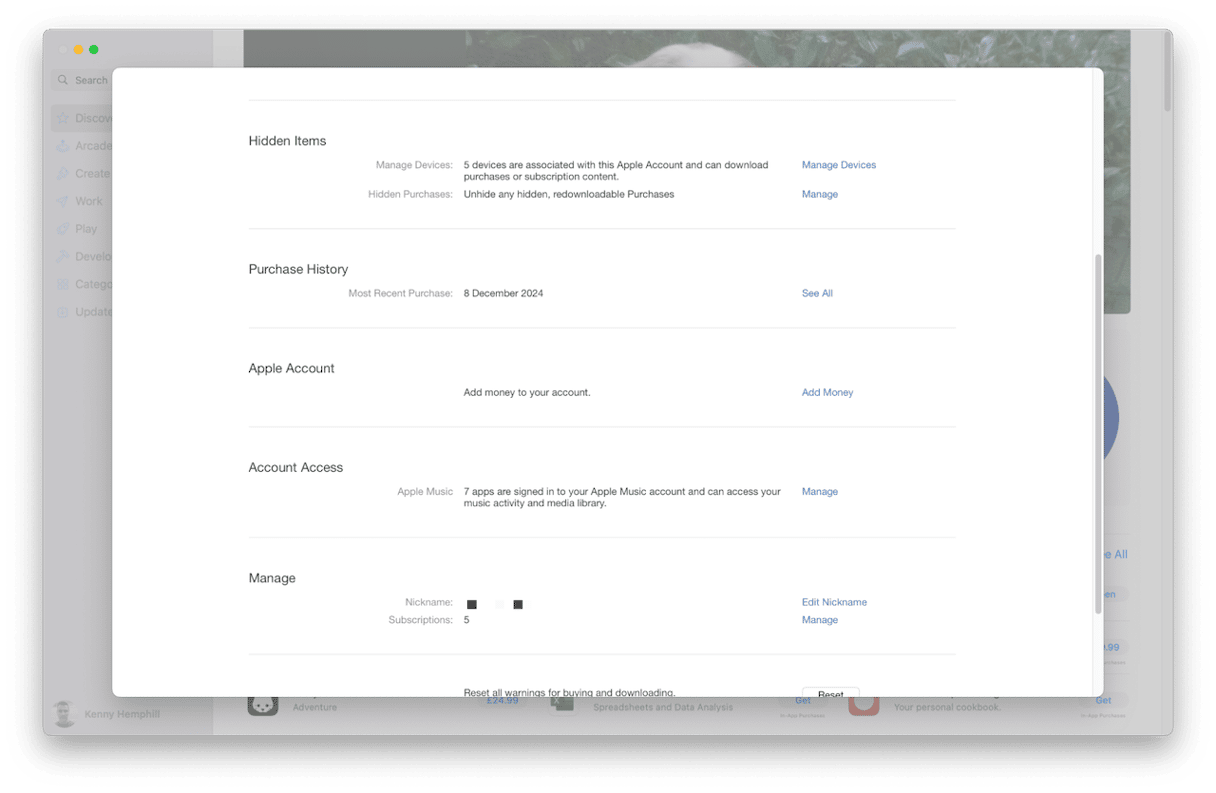Open the Manage Devices link

point(838,165)
